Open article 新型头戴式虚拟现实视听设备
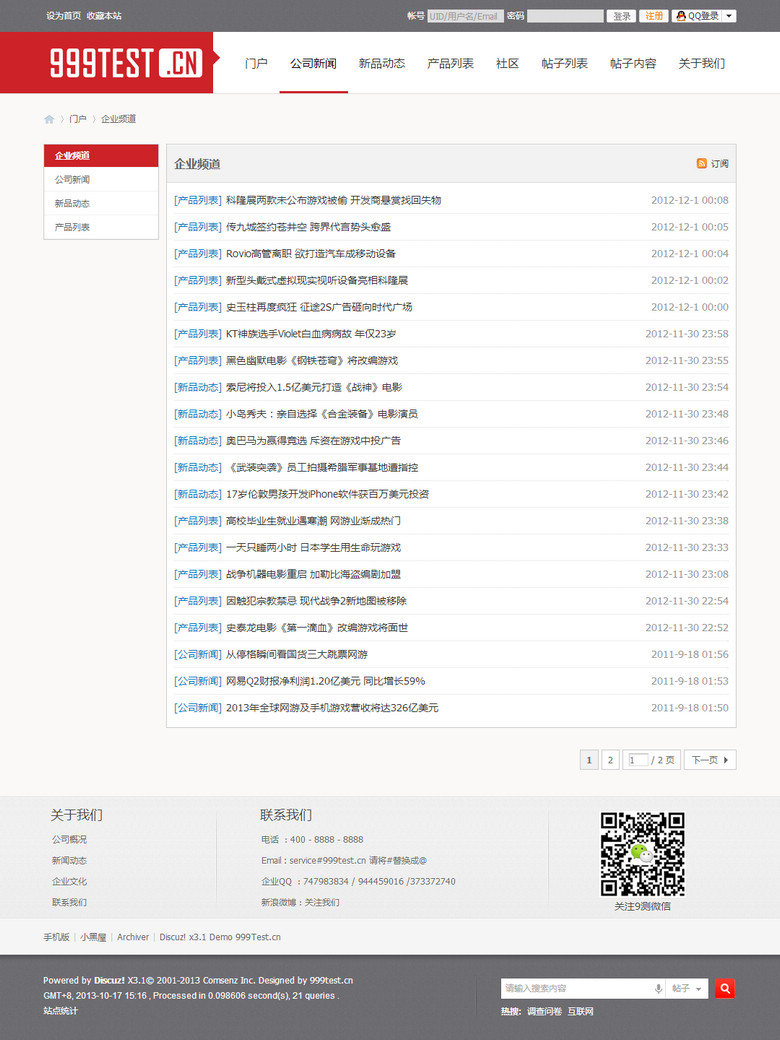Screen dimensions: 780x1040 (316, 281)
